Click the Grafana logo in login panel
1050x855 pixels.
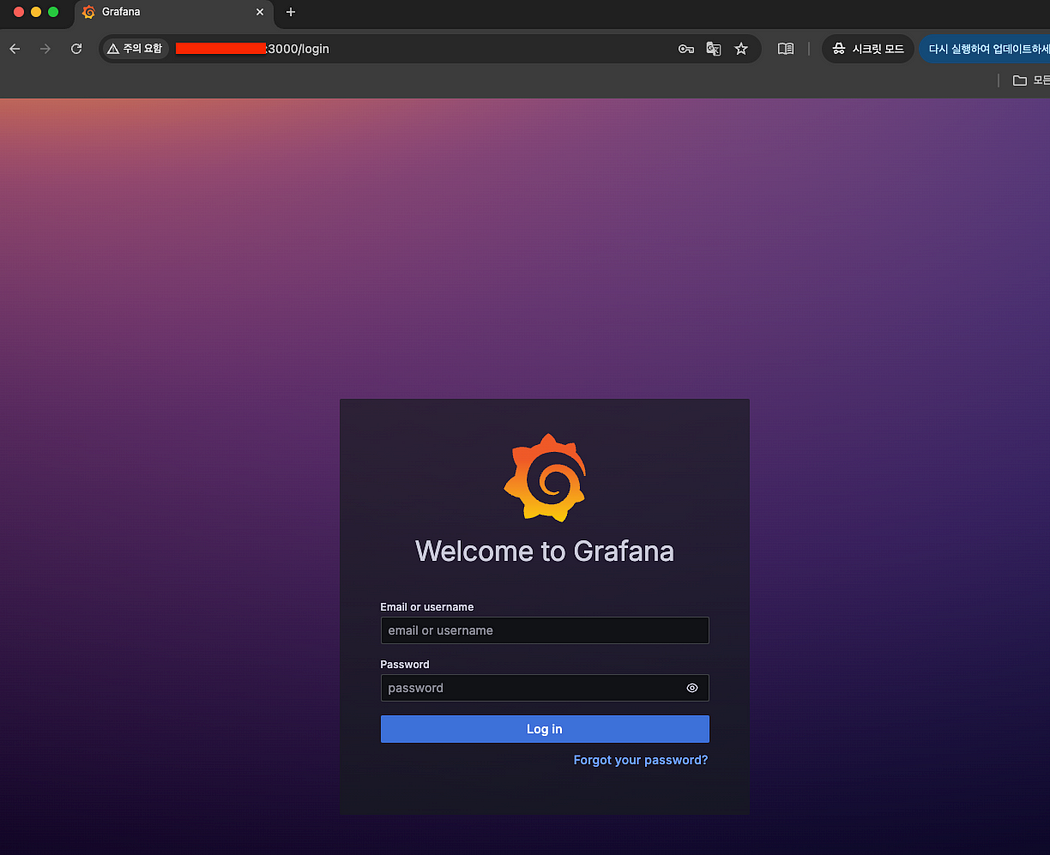pos(545,477)
